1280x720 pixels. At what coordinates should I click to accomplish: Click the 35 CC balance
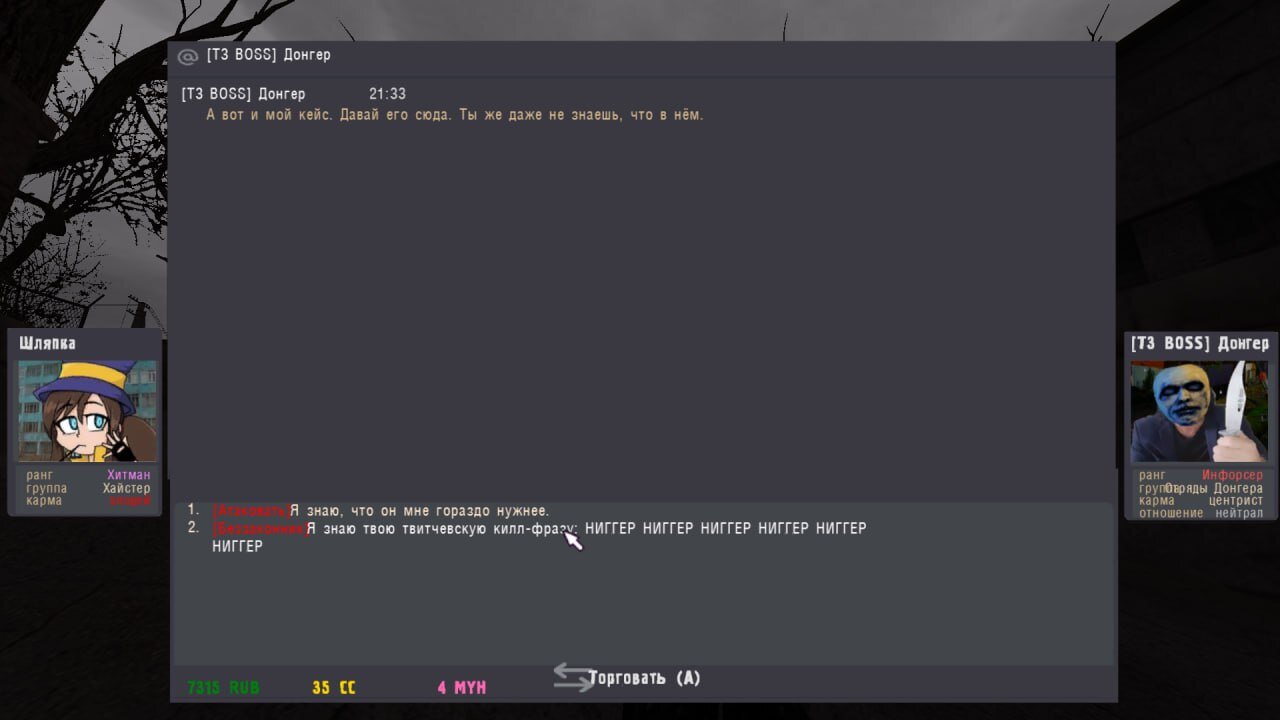334,688
